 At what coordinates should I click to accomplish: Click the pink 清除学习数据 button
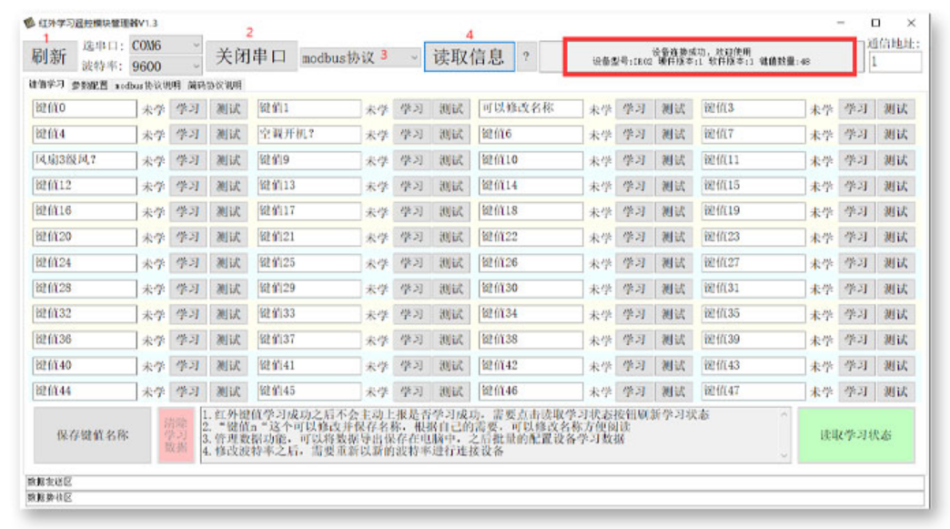tap(176, 435)
